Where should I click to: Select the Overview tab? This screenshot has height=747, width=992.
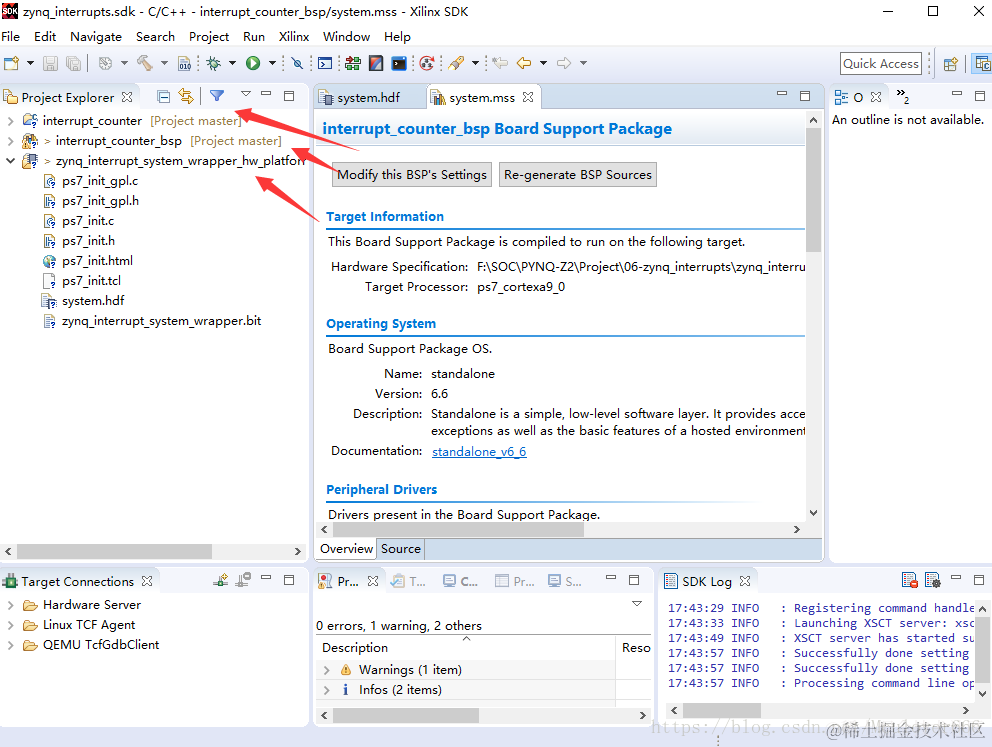point(346,549)
